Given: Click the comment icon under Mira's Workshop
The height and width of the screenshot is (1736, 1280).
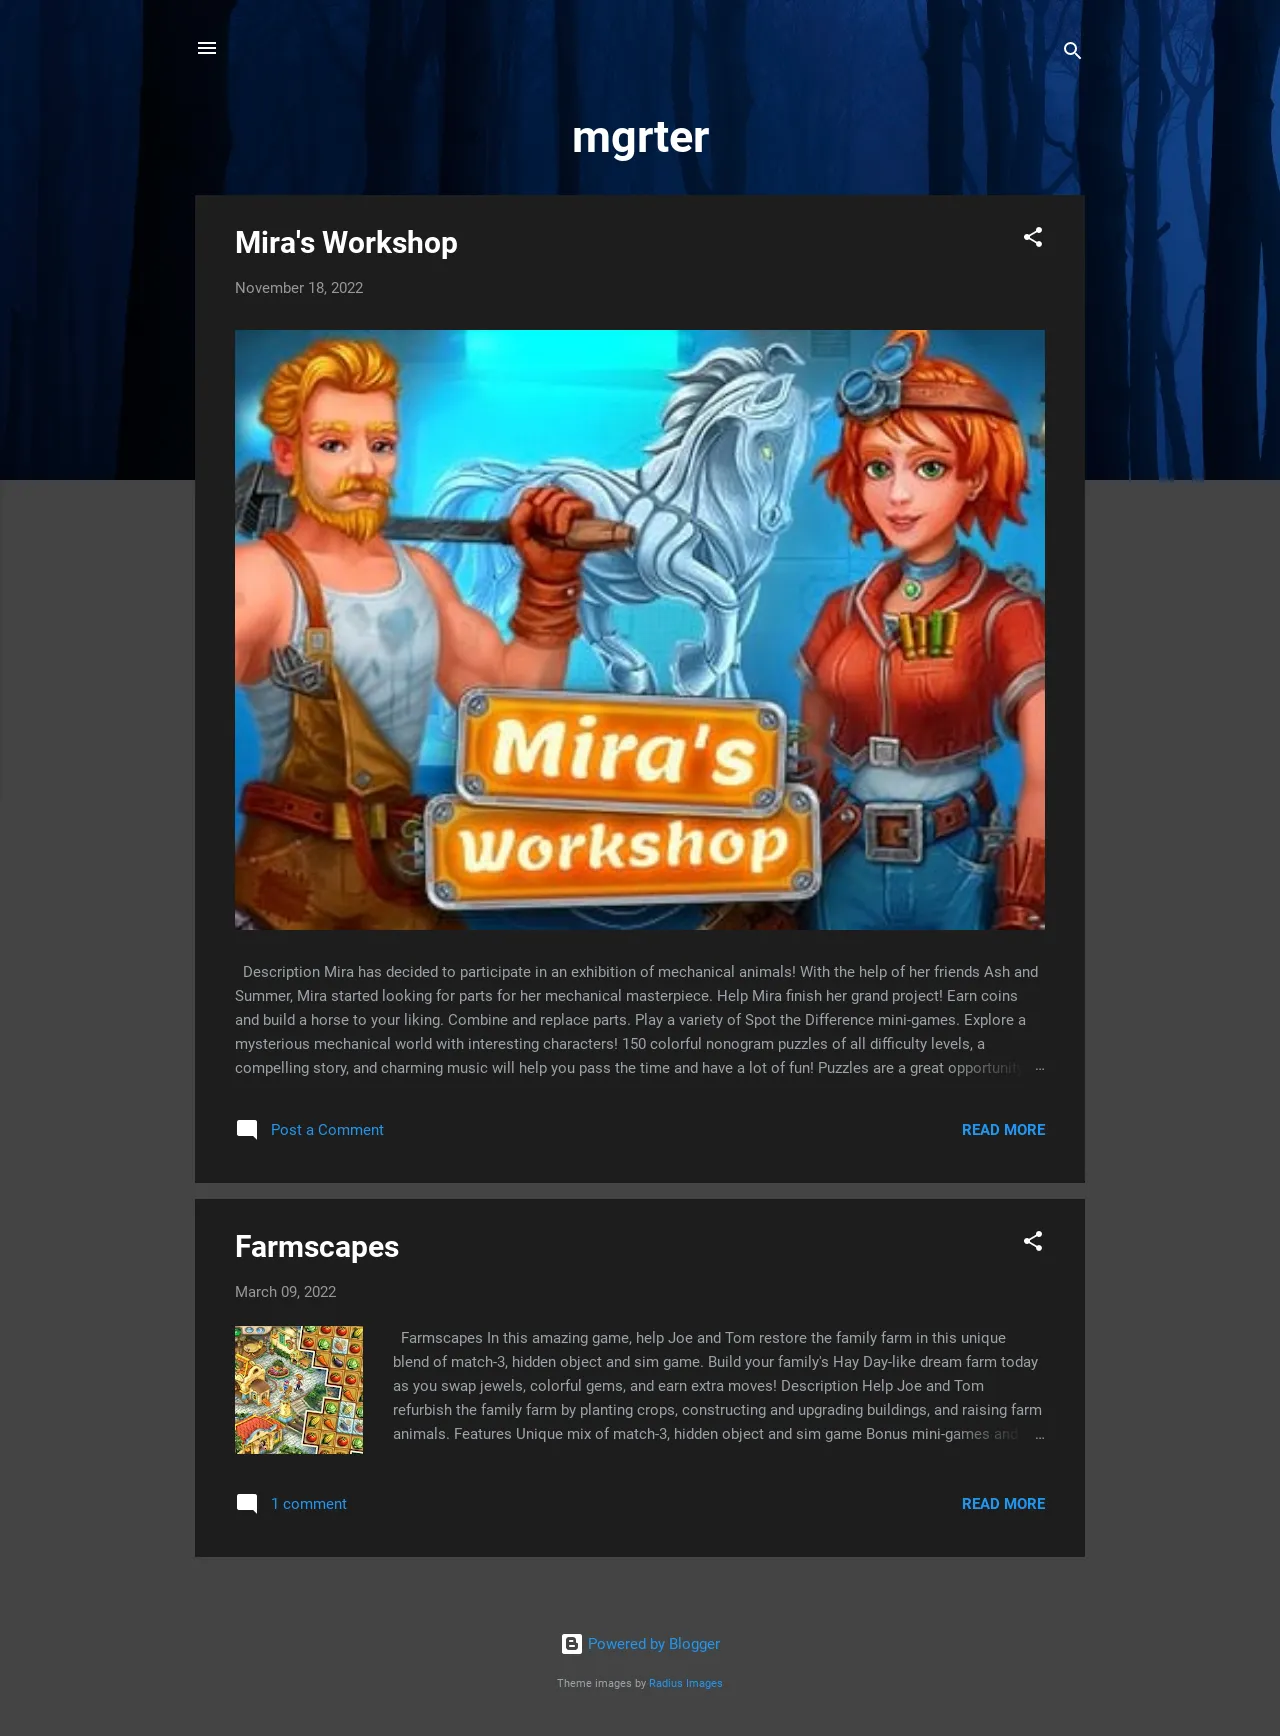Looking at the screenshot, I should [x=247, y=1130].
